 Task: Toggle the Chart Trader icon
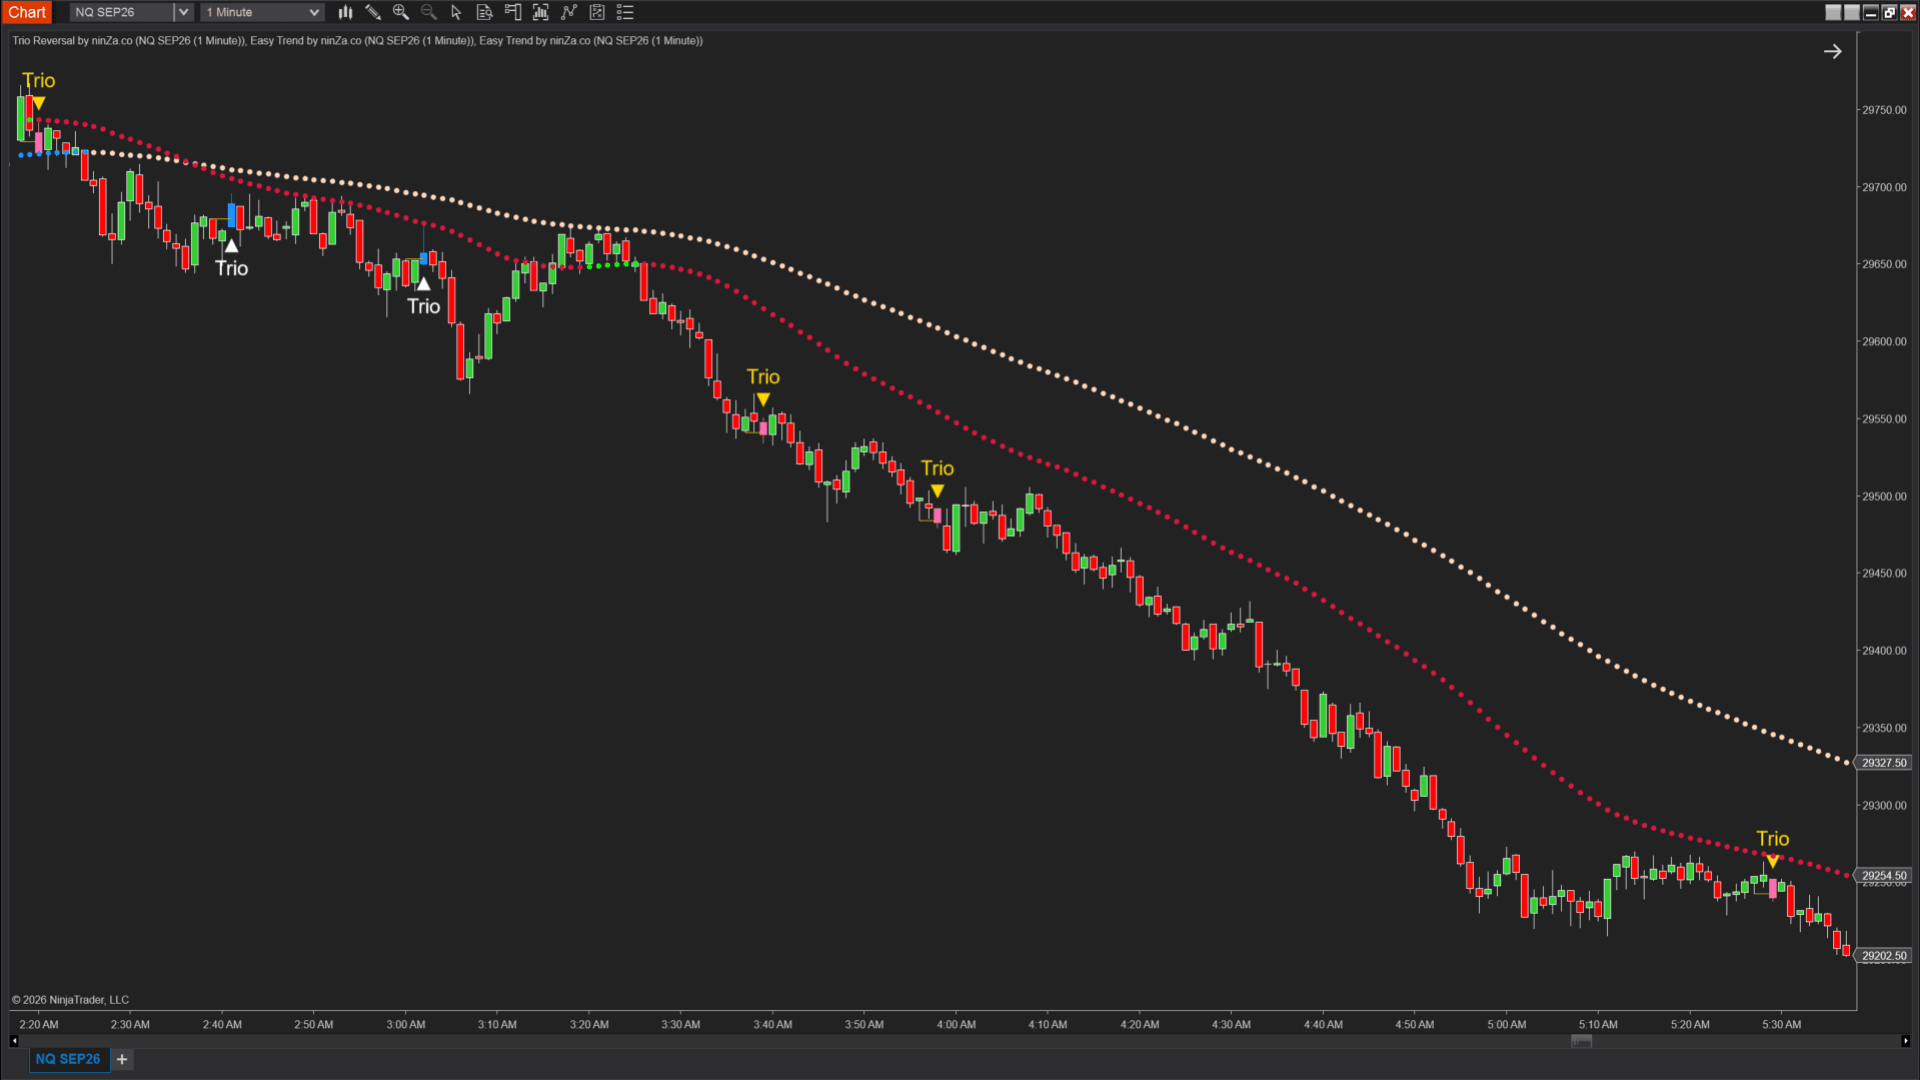[513, 12]
